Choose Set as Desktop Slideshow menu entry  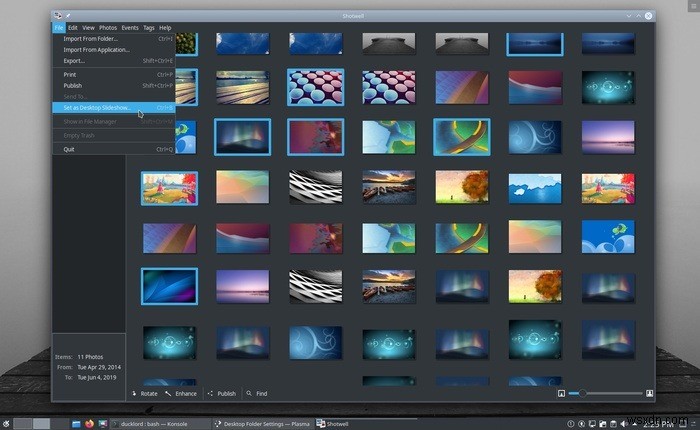point(96,107)
